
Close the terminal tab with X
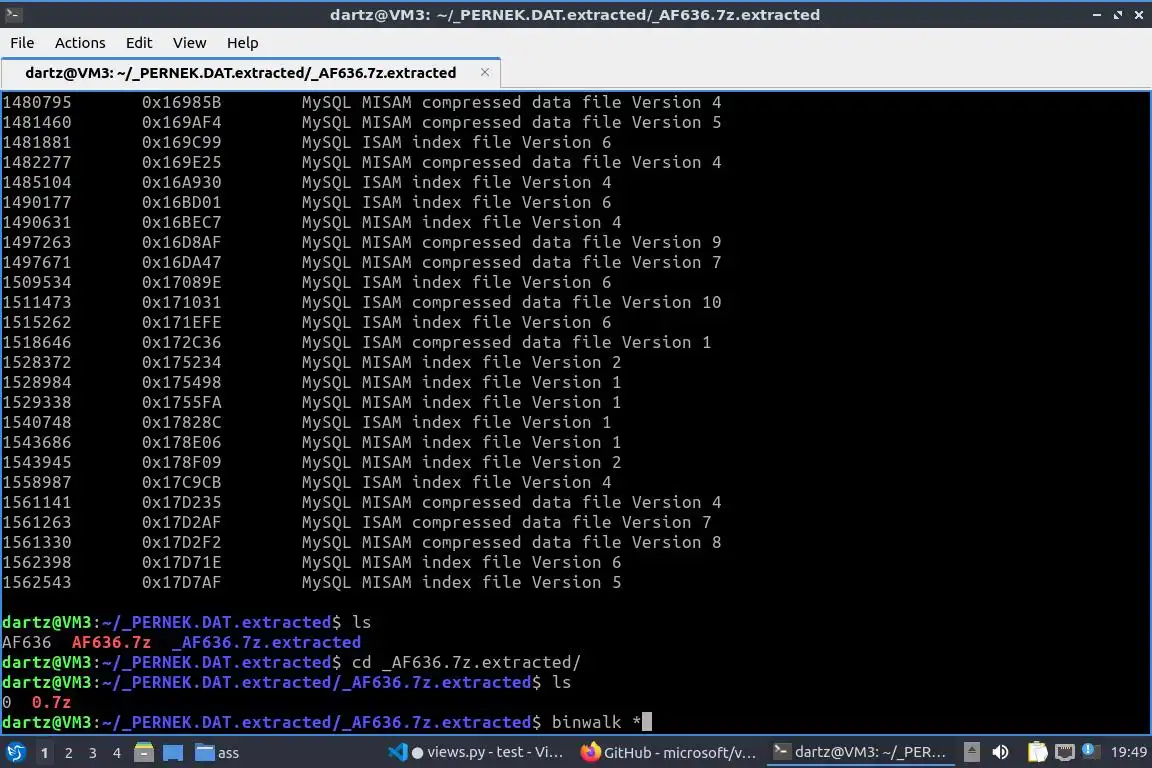485,72
